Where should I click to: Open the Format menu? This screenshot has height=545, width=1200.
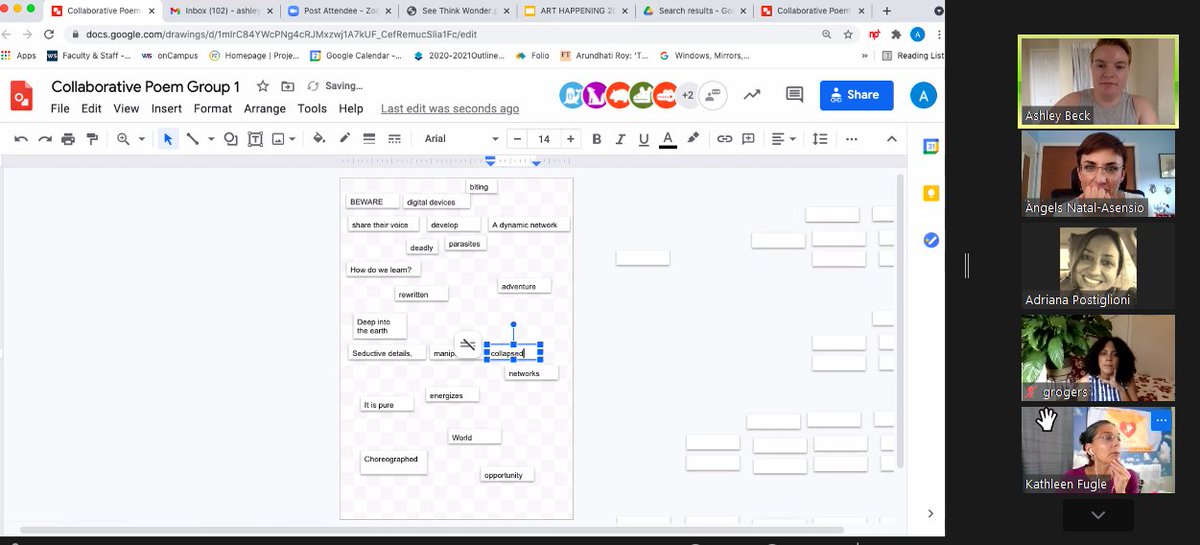(213, 108)
